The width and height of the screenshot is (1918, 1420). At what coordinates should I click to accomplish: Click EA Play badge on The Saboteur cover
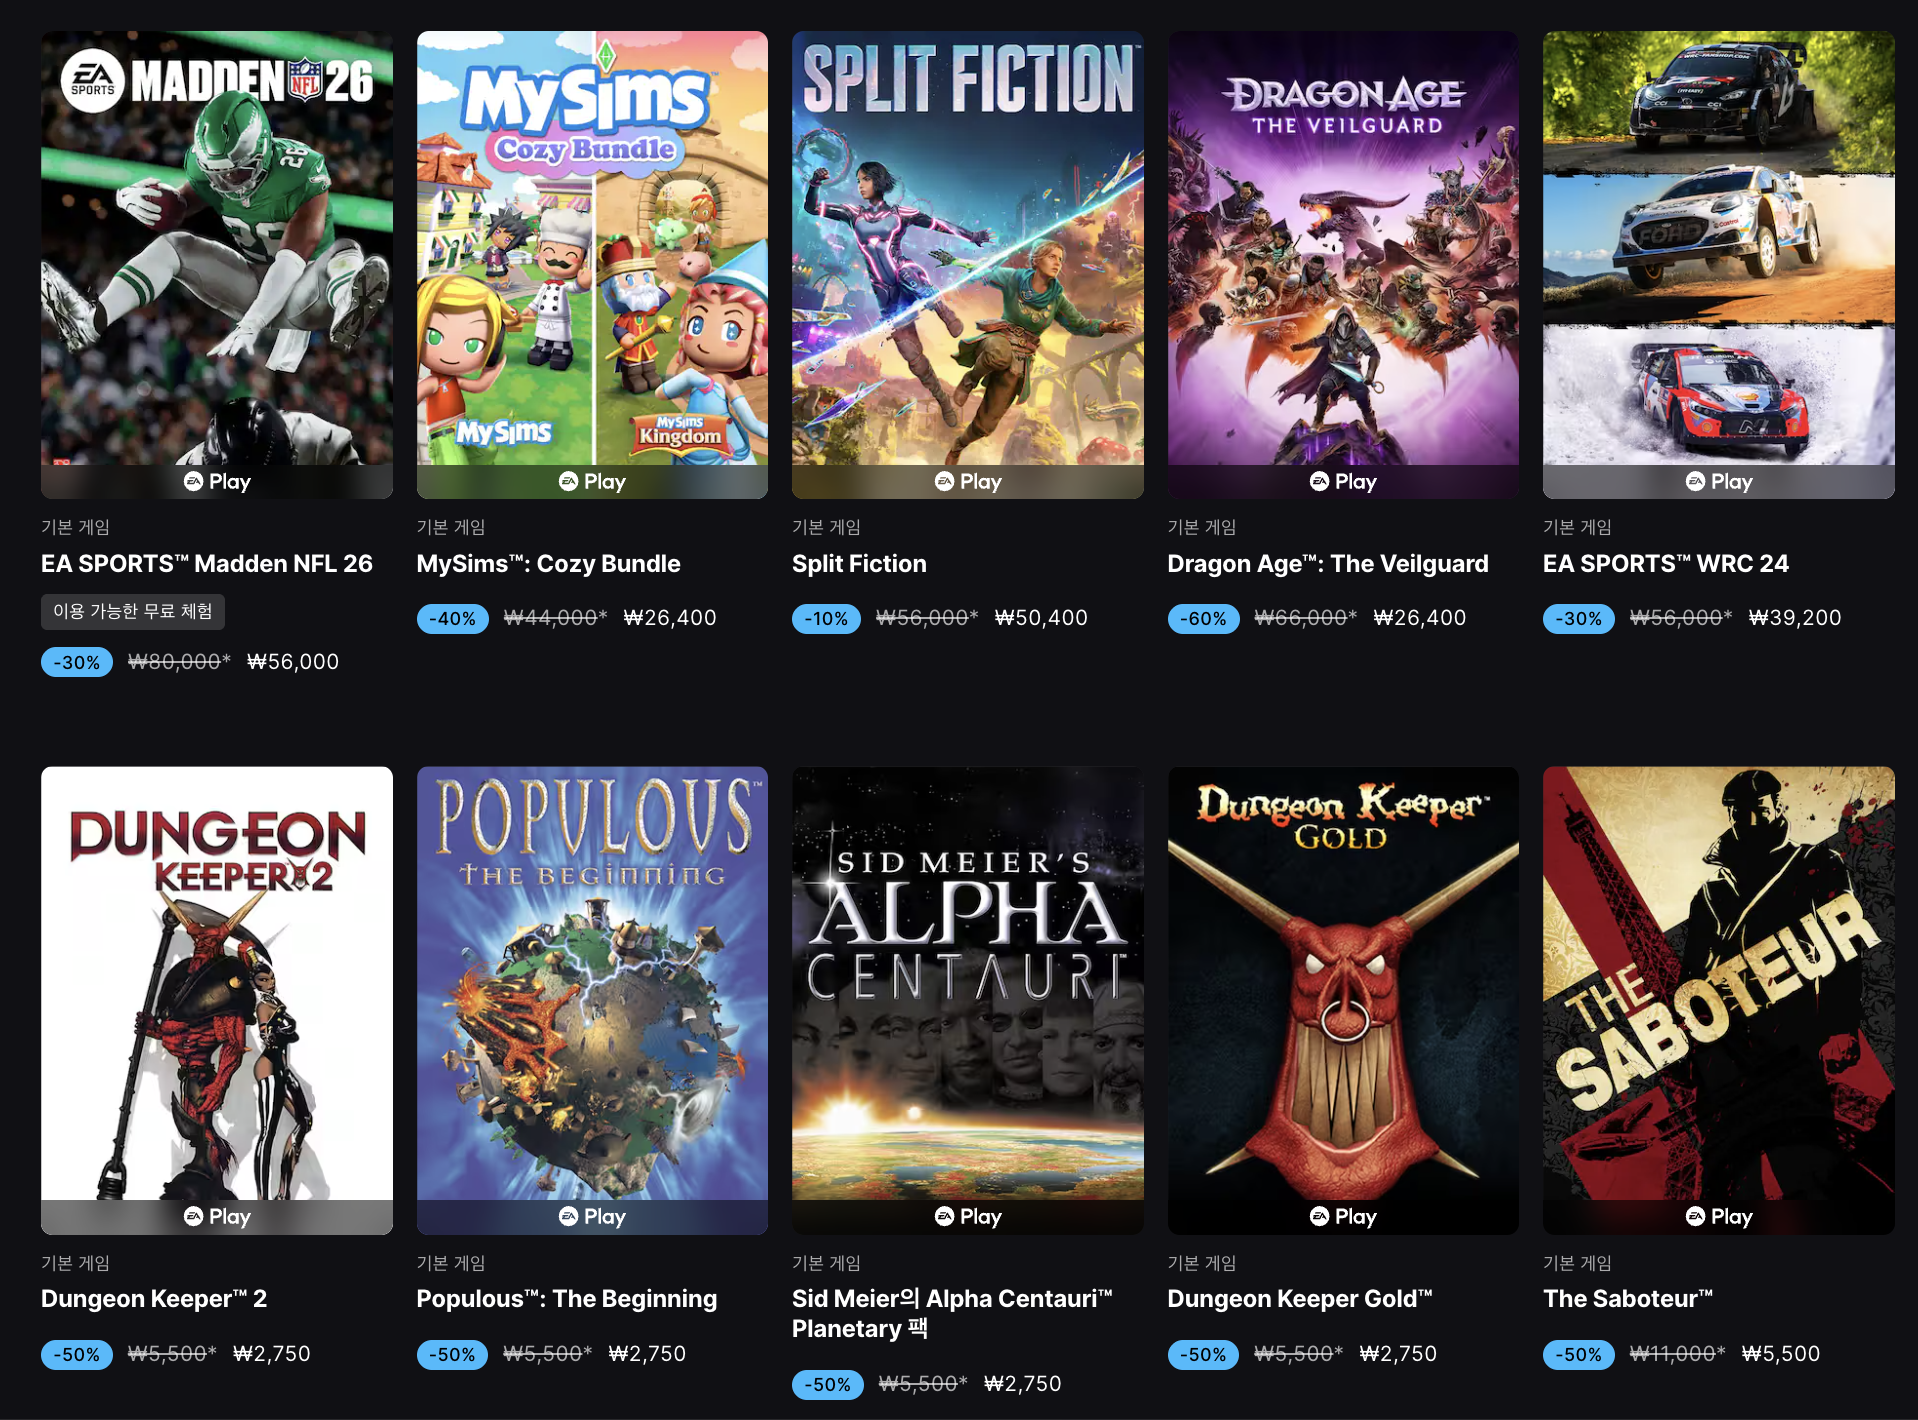point(1719,1216)
